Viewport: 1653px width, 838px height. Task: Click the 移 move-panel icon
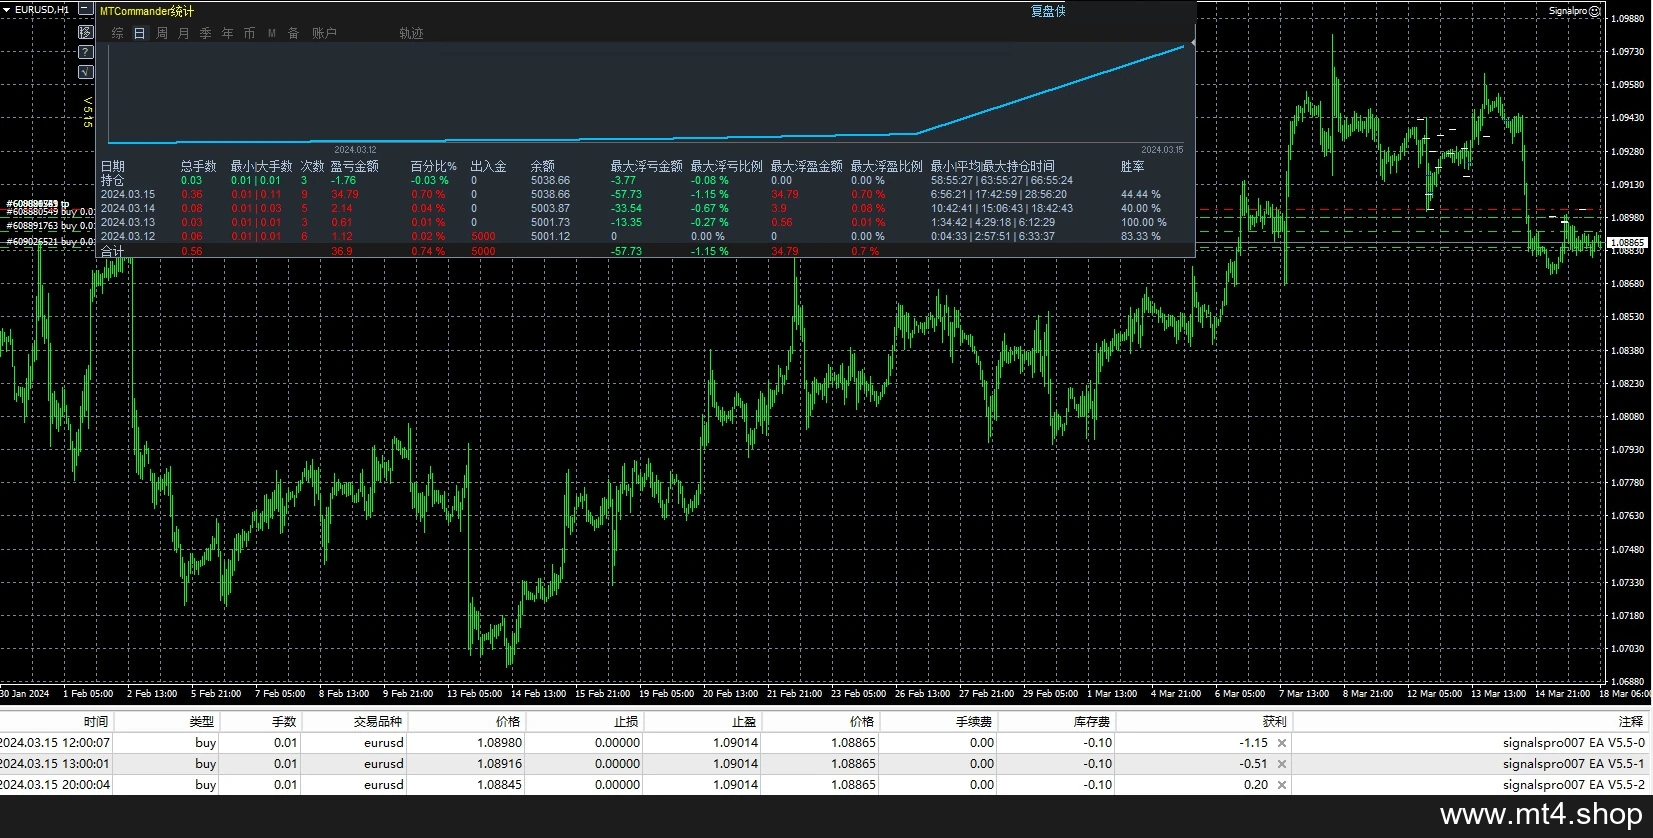85,32
